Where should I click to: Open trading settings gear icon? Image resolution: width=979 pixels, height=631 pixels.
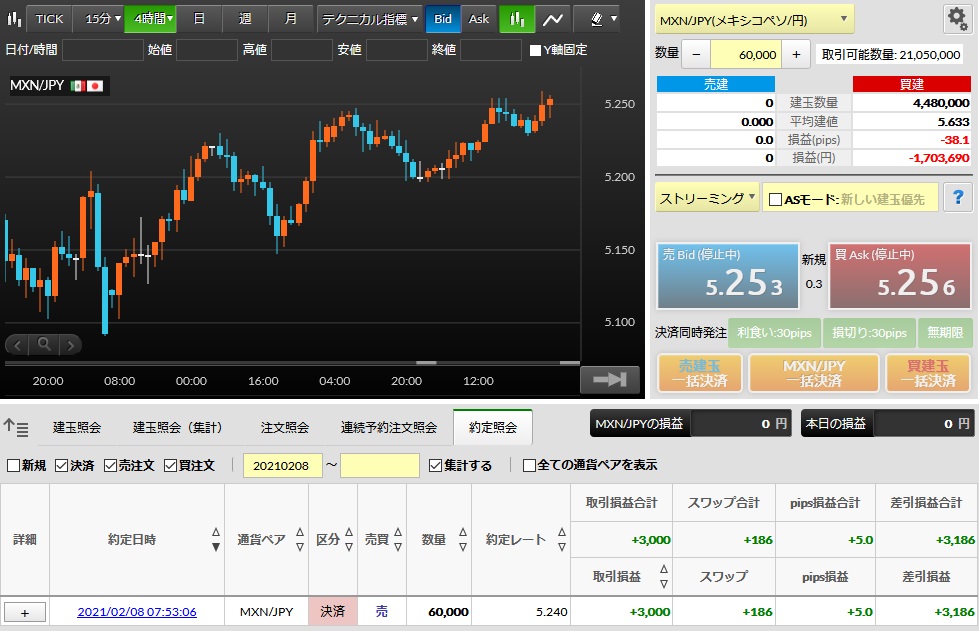957,19
